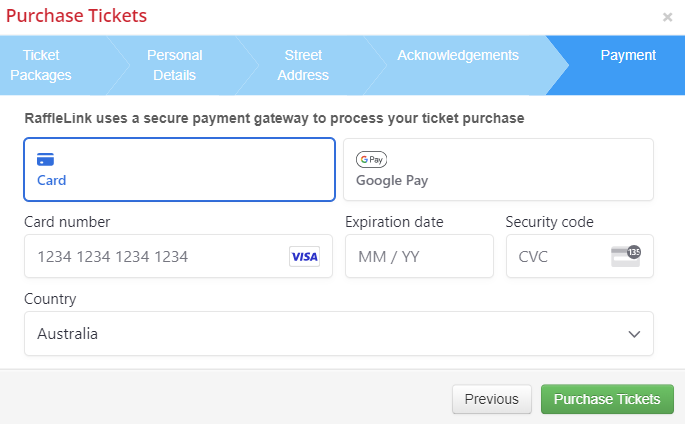Click the Purchase Tickets dialog title
Viewport: 685px width, 424px height.
click(77, 16)
